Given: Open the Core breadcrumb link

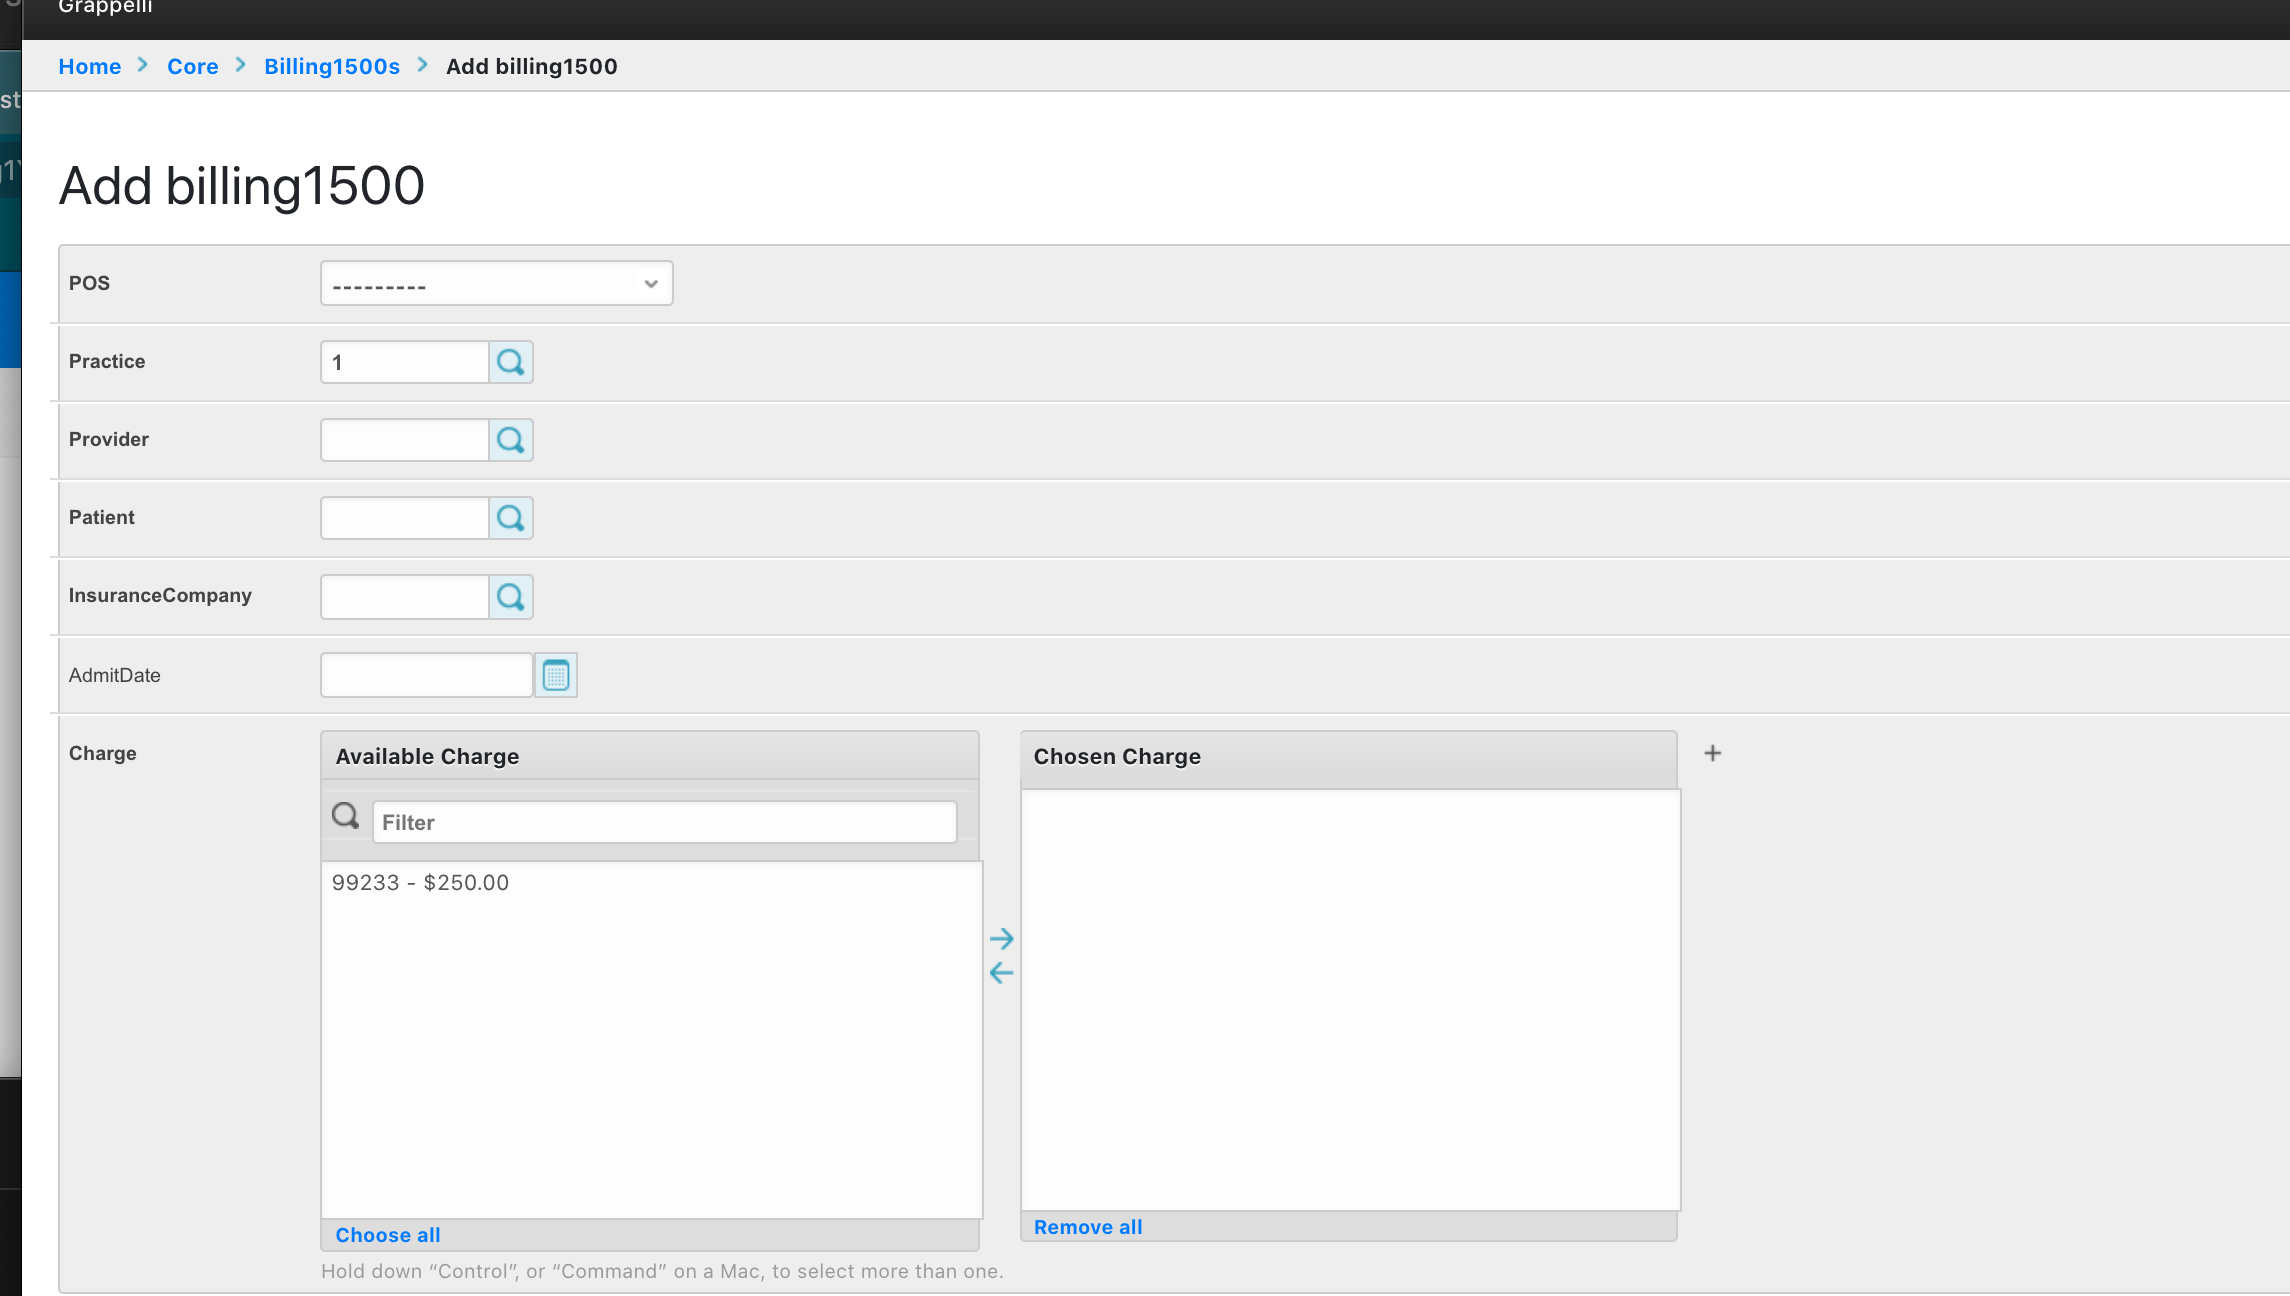Looking at the screenshot, I should click(x=192, y=66).
